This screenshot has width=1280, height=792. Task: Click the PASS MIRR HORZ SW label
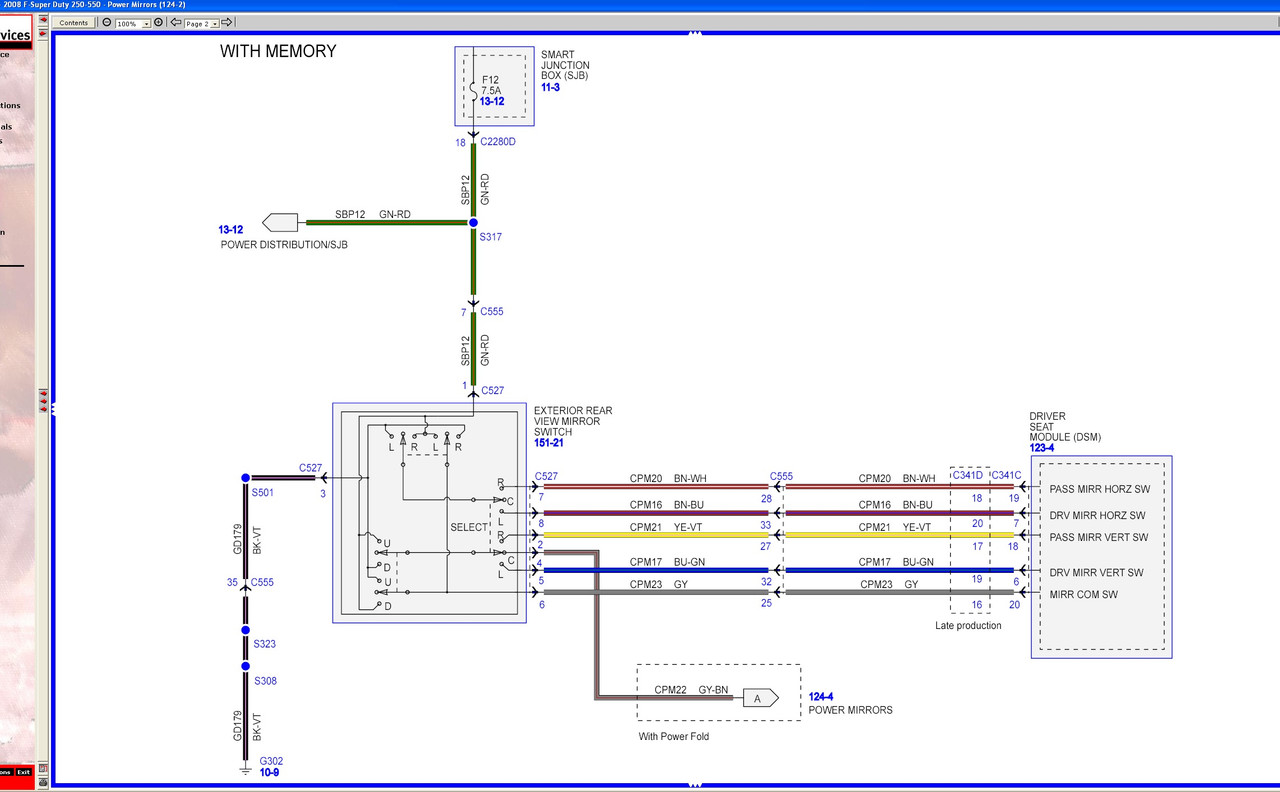coord(1099,490)
